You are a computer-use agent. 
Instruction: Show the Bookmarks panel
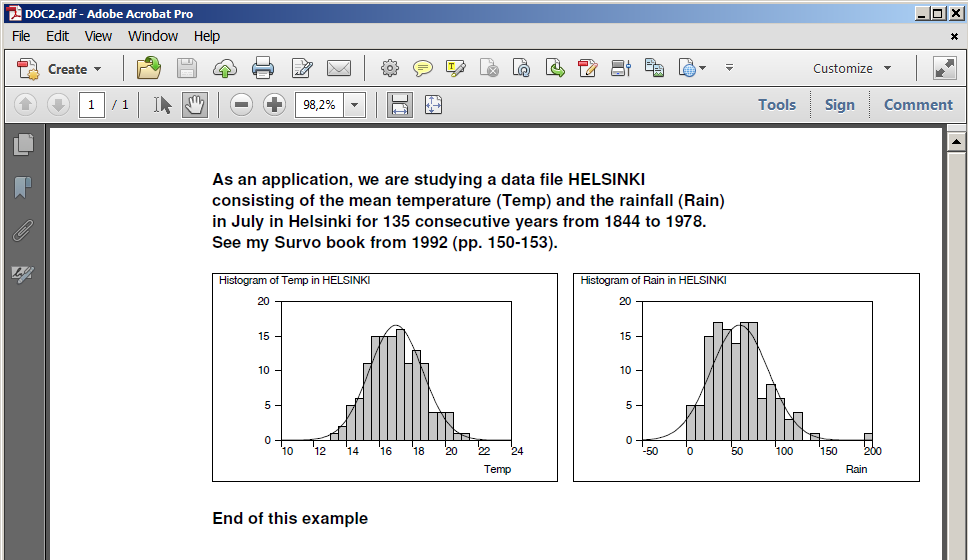point(23,188)
